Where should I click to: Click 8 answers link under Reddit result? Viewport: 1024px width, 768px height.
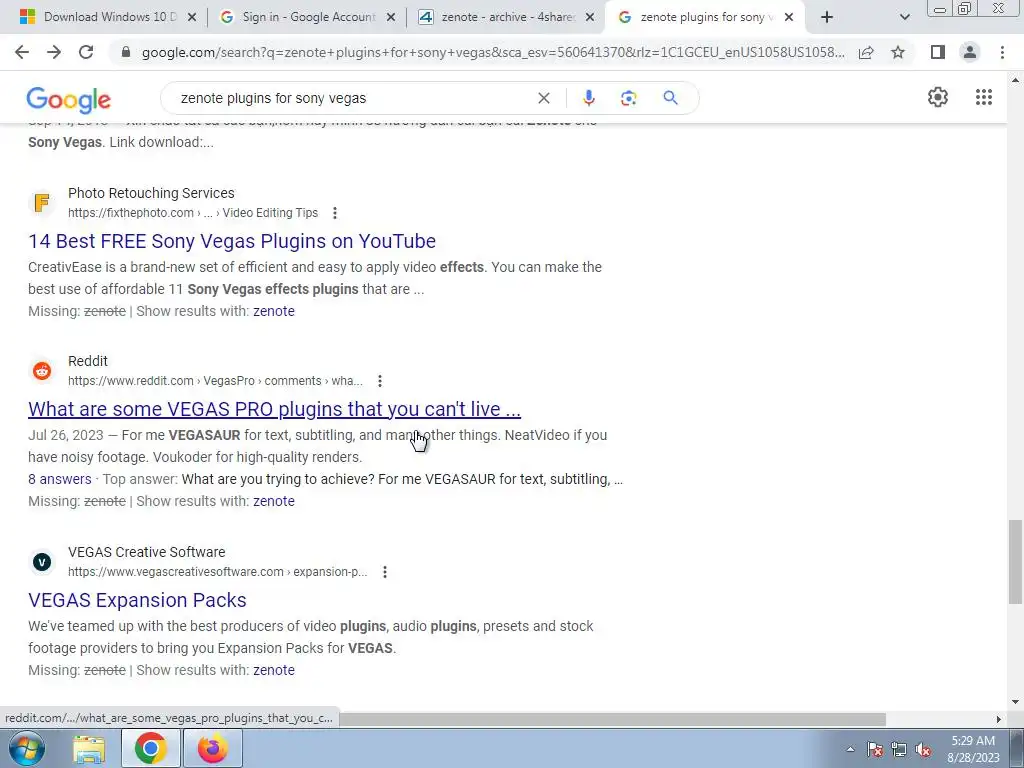pos(59,479)
